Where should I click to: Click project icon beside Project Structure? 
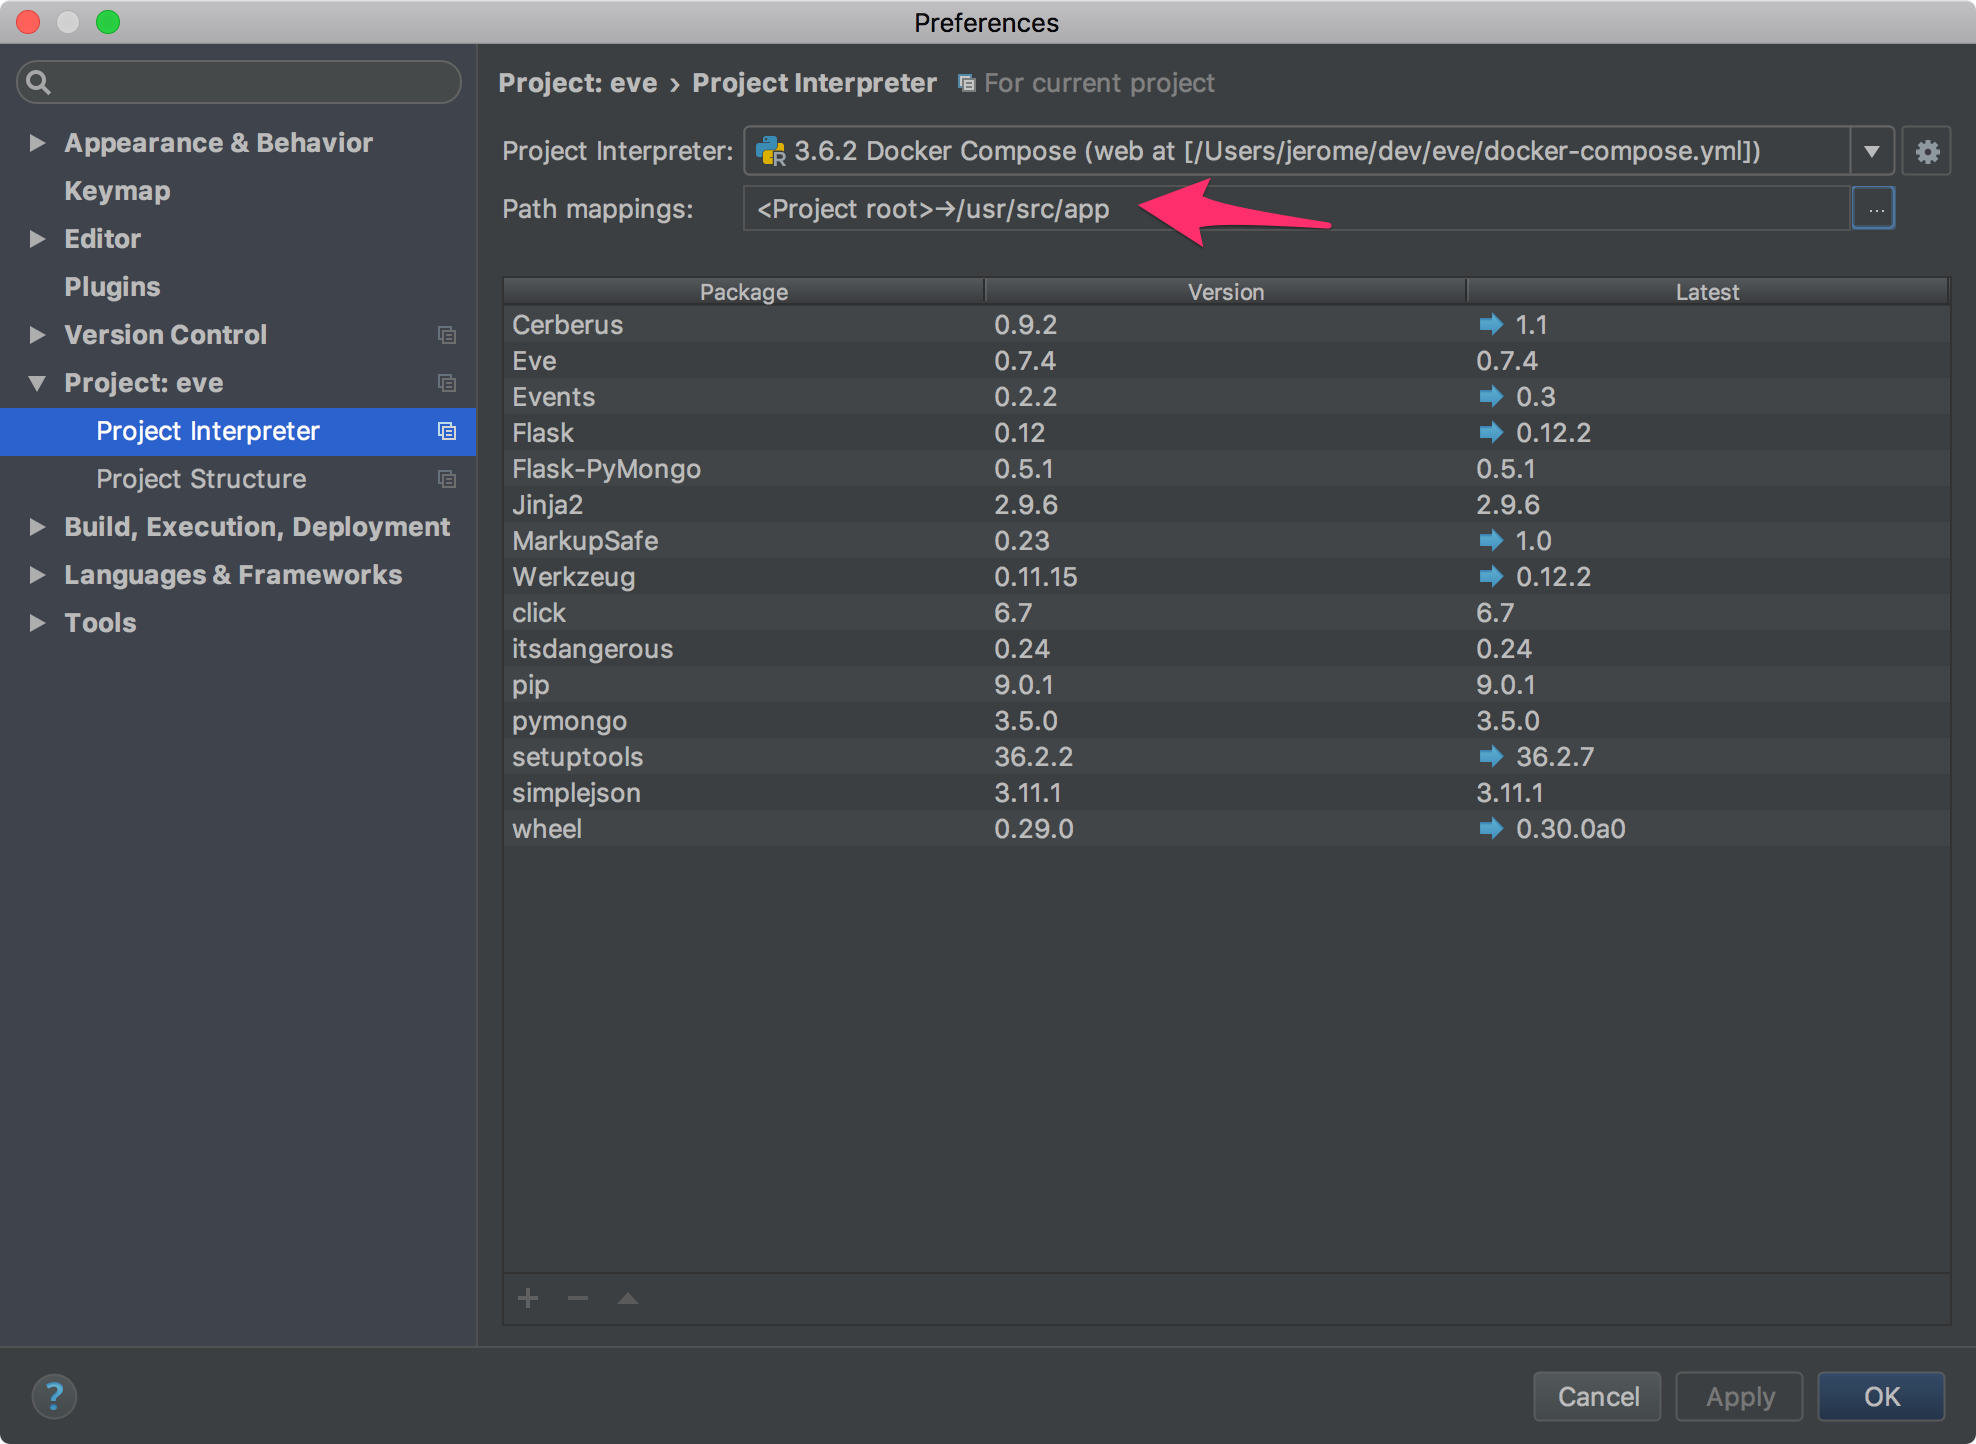[x=447, y=479]
